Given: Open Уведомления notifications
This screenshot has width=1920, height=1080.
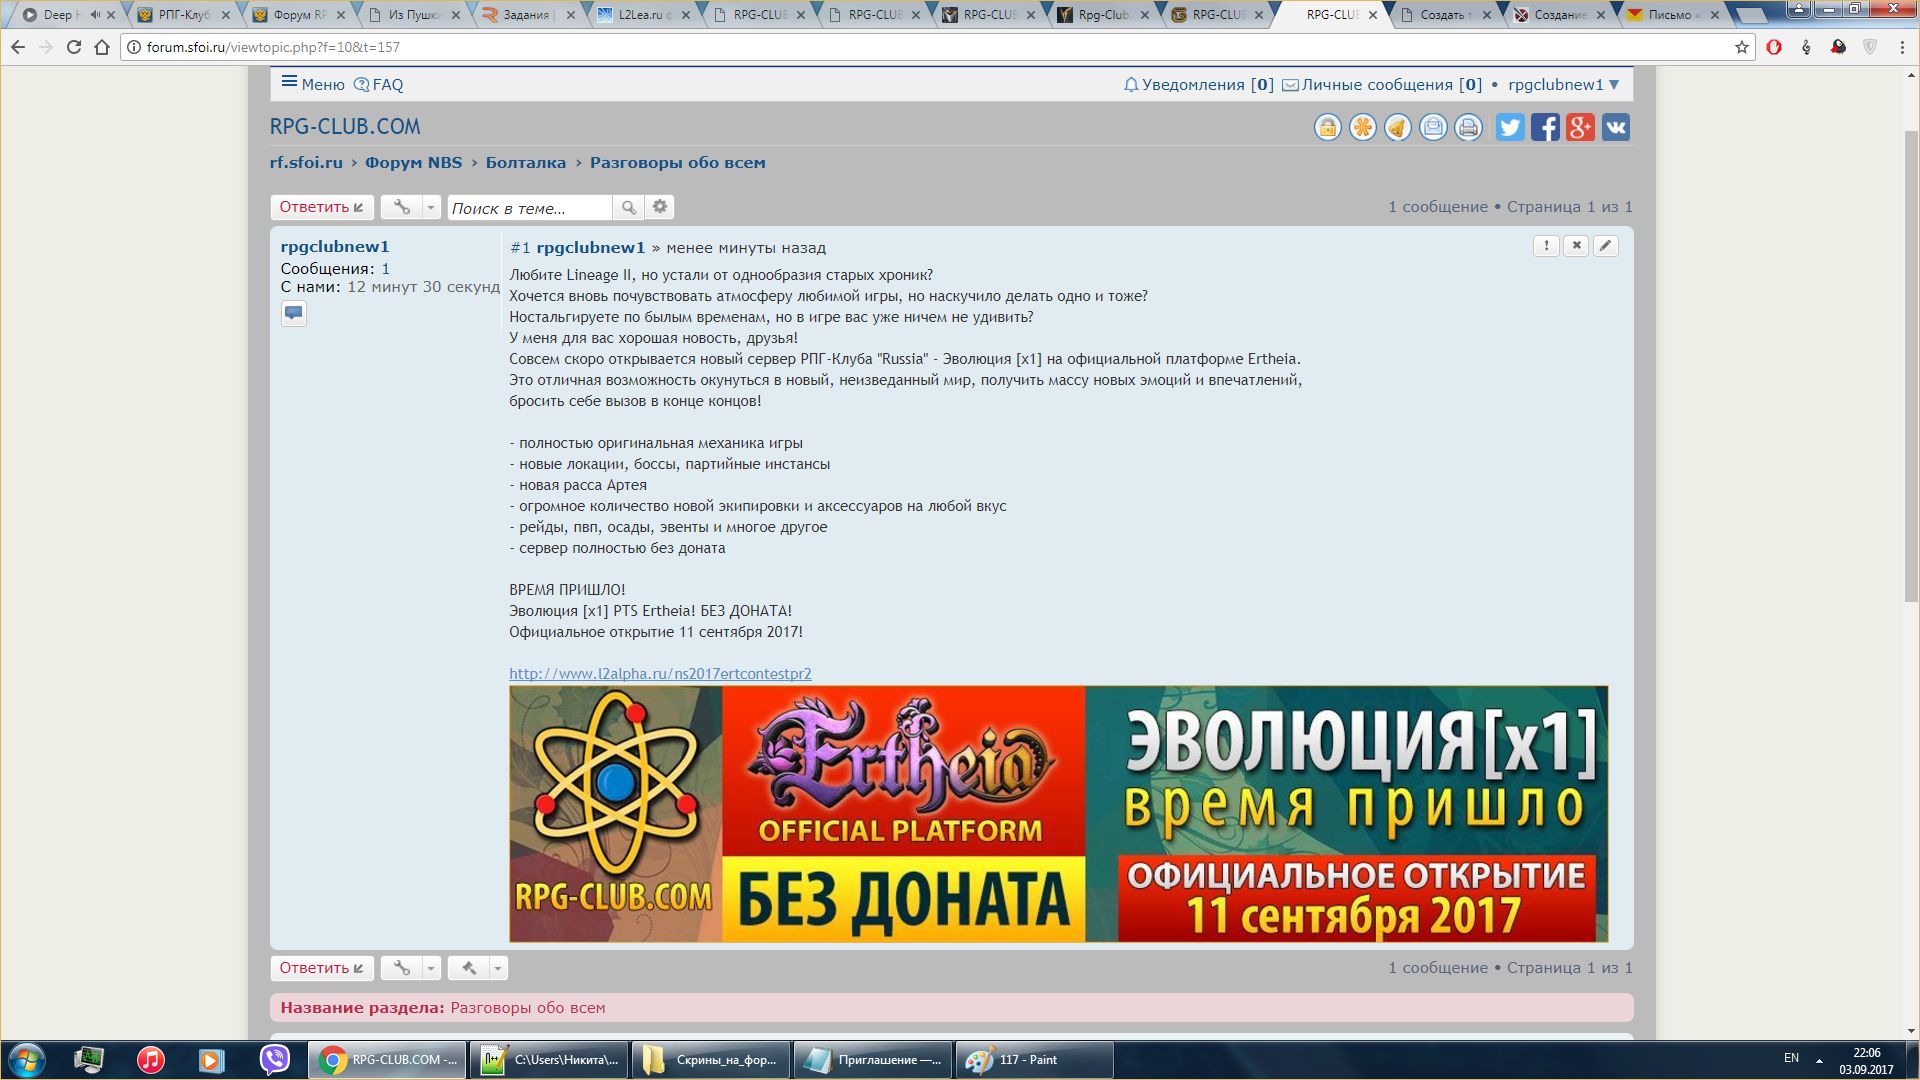Looking at the screenshot, I should [1199, 85].
